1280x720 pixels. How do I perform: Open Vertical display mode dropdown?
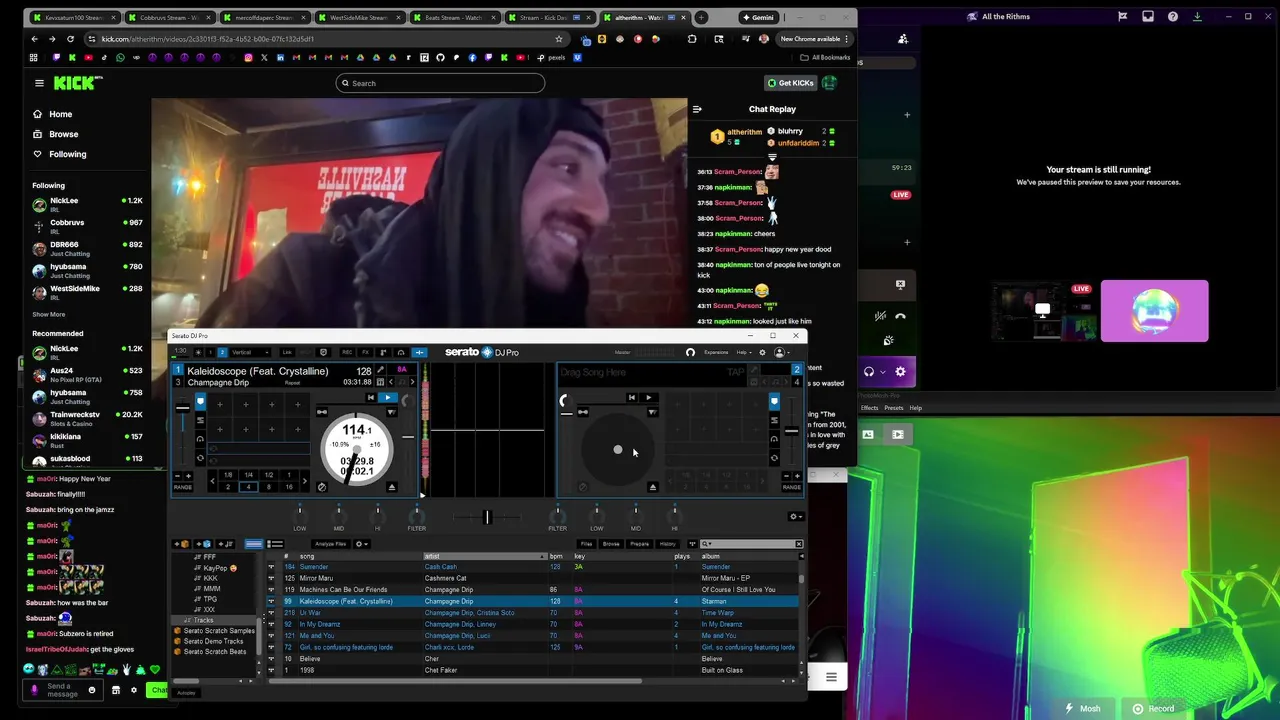point(251,352)
